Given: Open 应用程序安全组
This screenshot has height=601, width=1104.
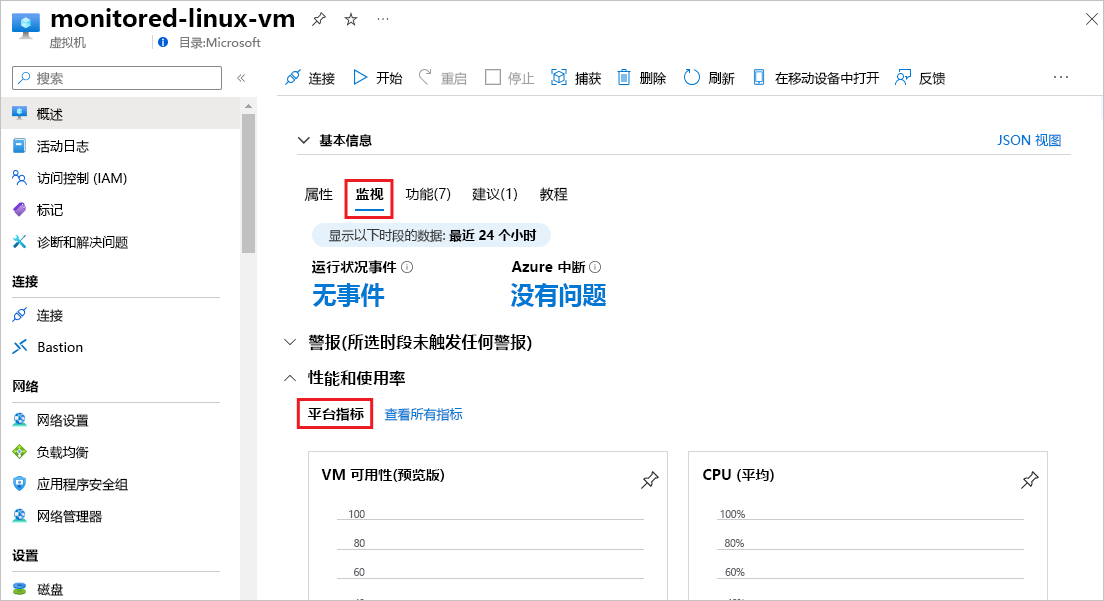Looking at the screenshot, I should pyautogui.click(x=120, y=484).
